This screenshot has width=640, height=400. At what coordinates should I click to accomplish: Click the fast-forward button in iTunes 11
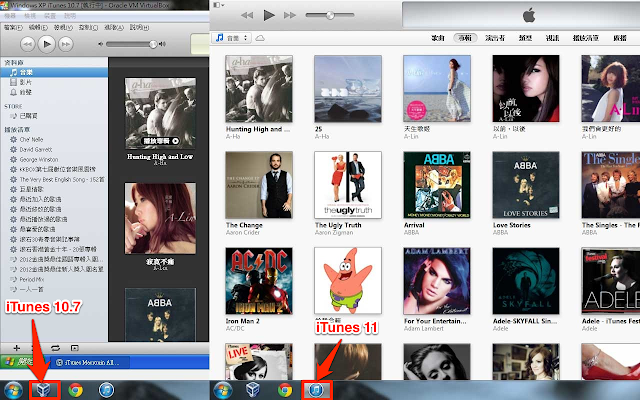[x=290, y=16]
